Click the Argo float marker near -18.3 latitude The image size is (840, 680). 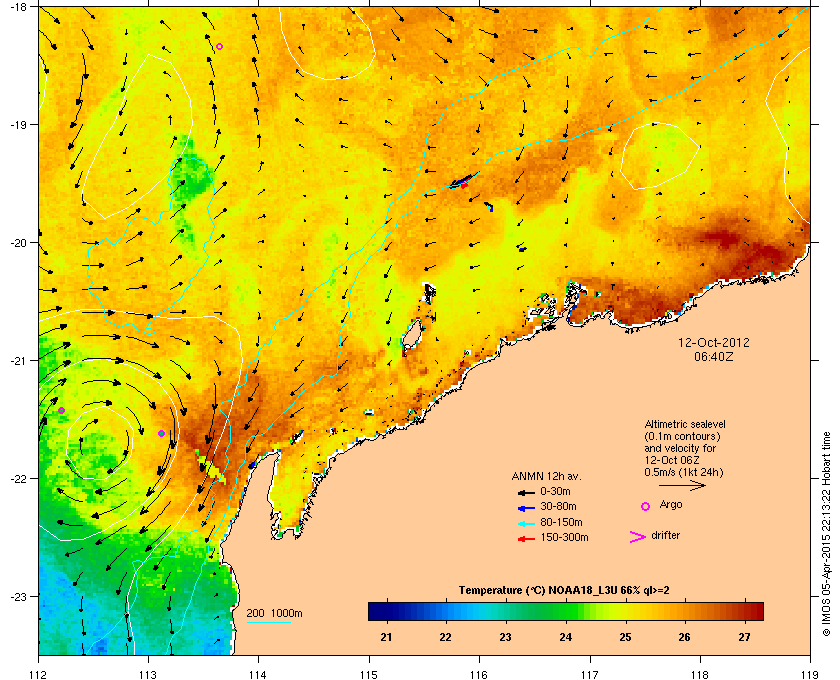click(219, 47)
